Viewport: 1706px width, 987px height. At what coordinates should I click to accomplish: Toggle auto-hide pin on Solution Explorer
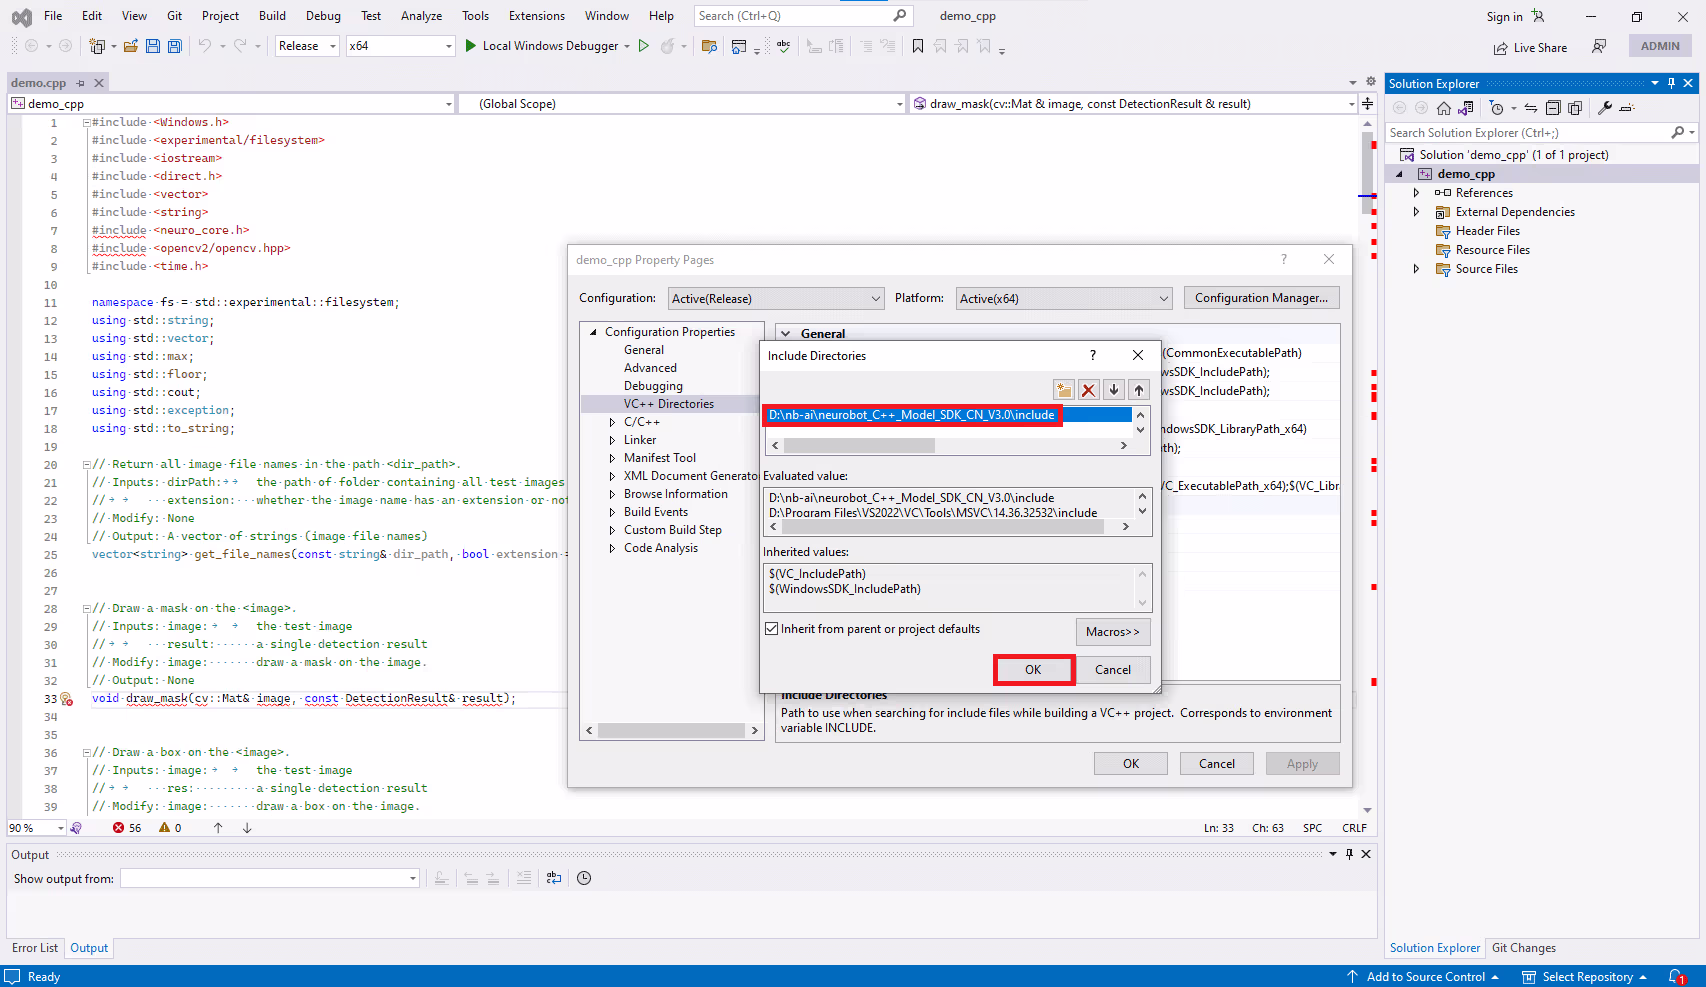[x=1671, y=83]
